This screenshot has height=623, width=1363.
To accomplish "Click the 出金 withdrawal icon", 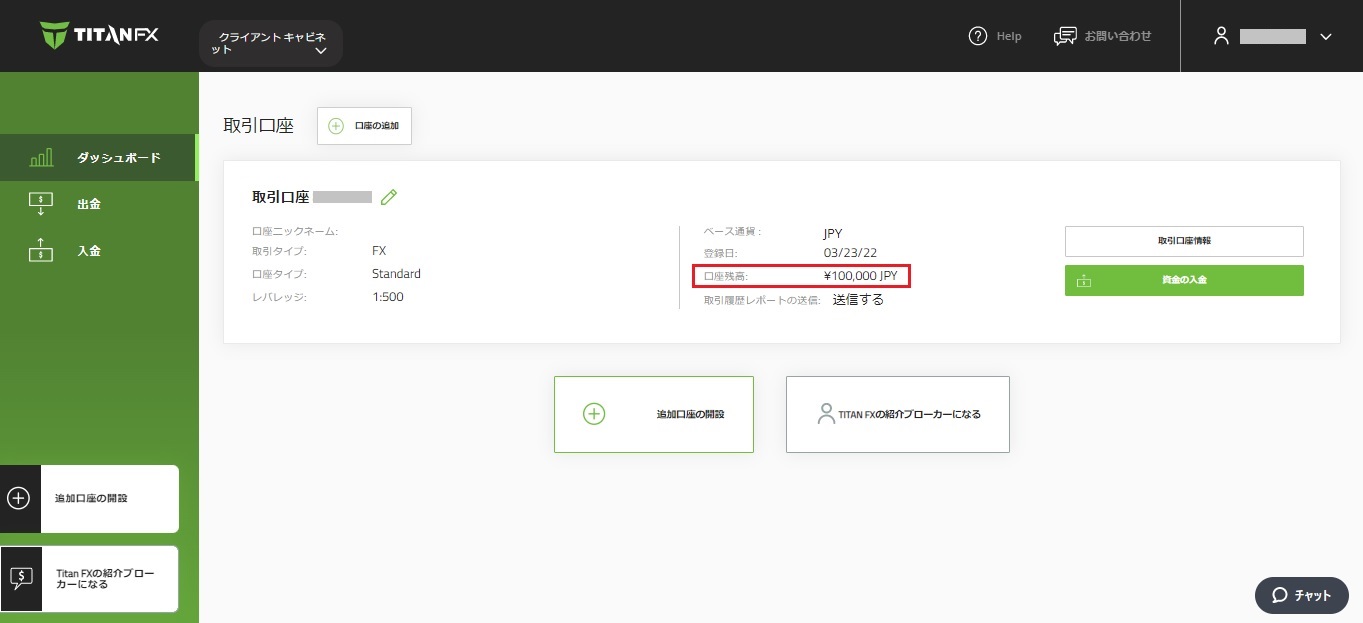I will 41,204.
